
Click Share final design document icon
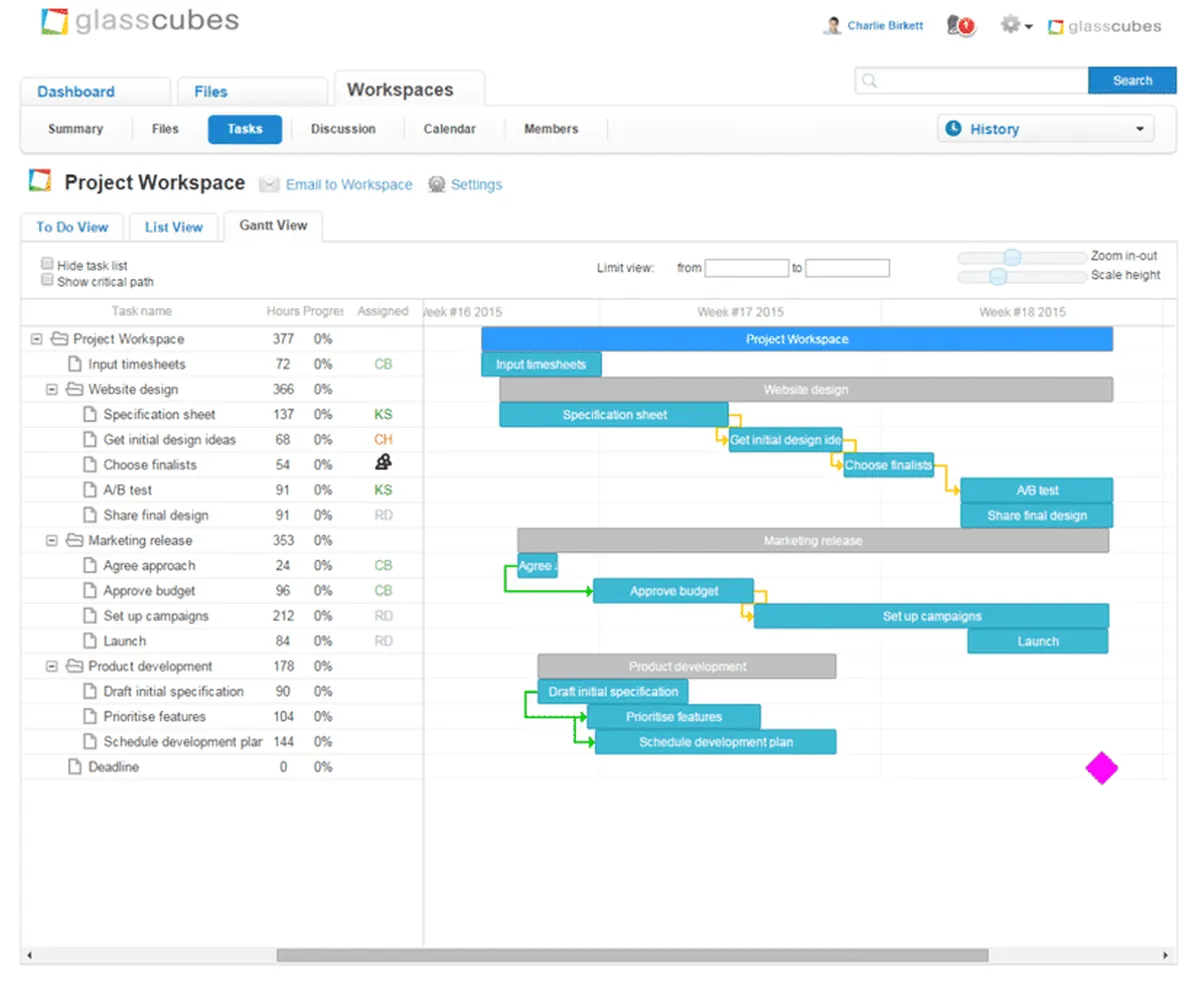89,515
